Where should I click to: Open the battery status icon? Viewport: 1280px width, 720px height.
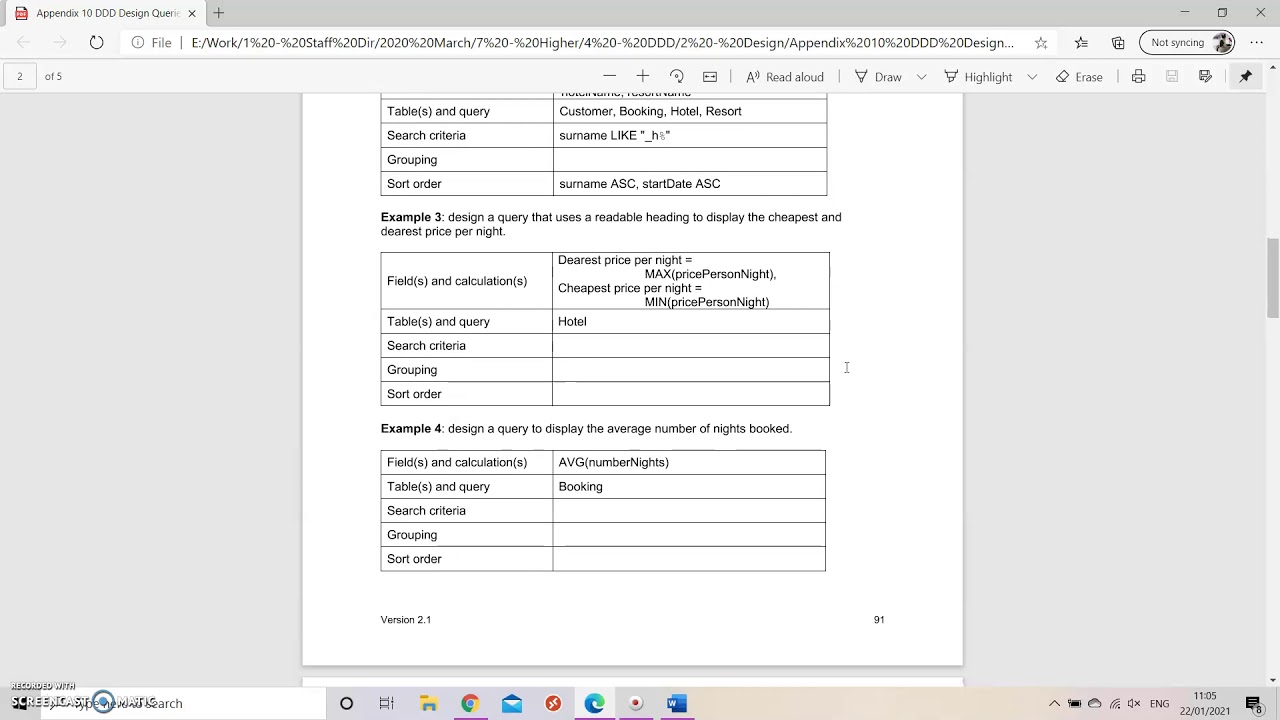(1074, 704)
